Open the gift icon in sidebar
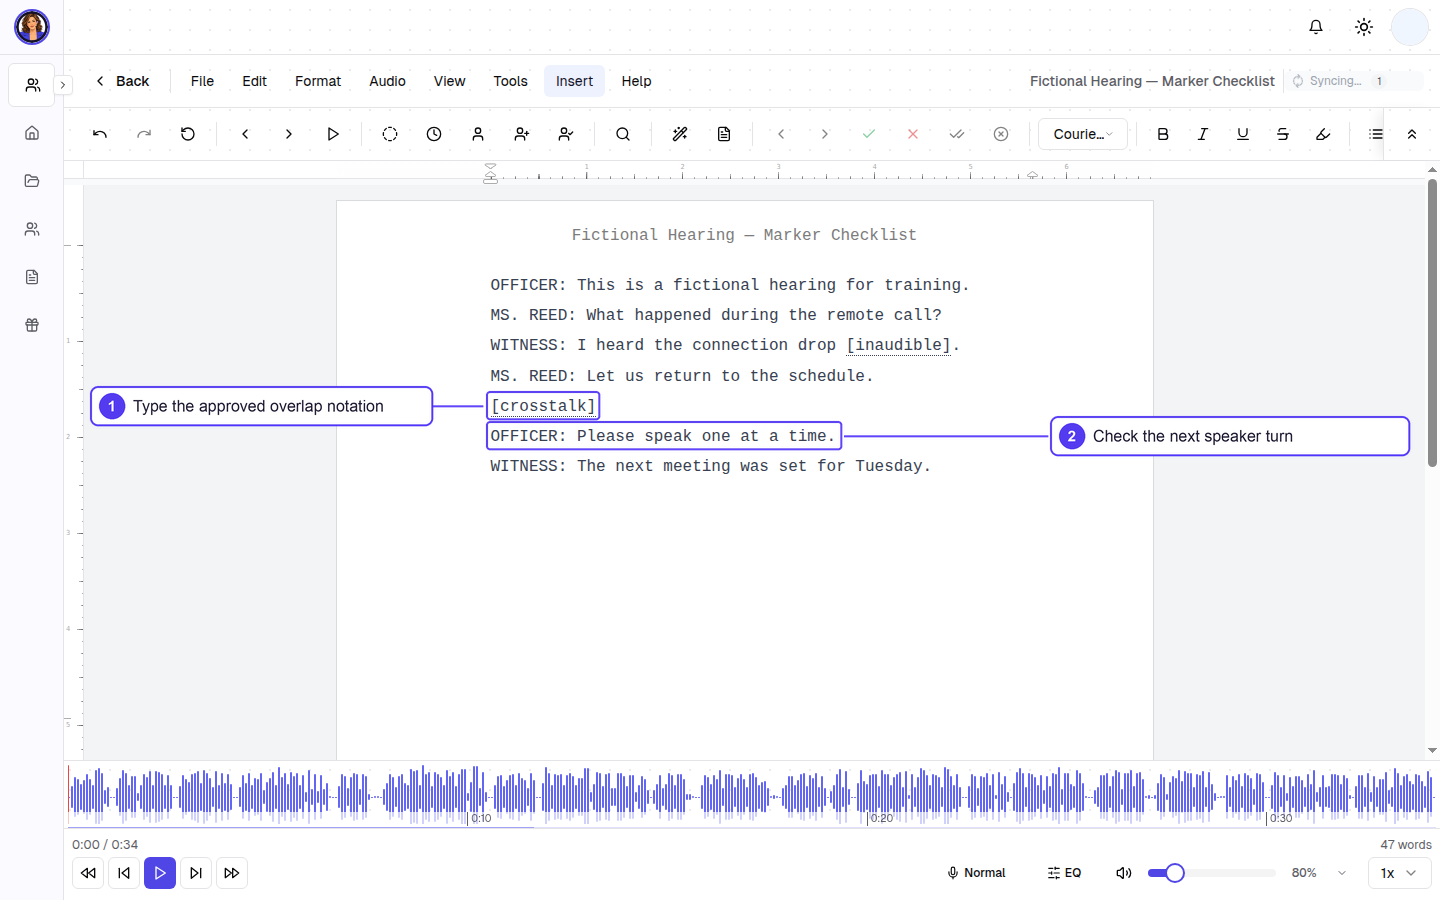The height and width of the screenshot is (900, 1440). pyautogui.click(x=32, y=325)
